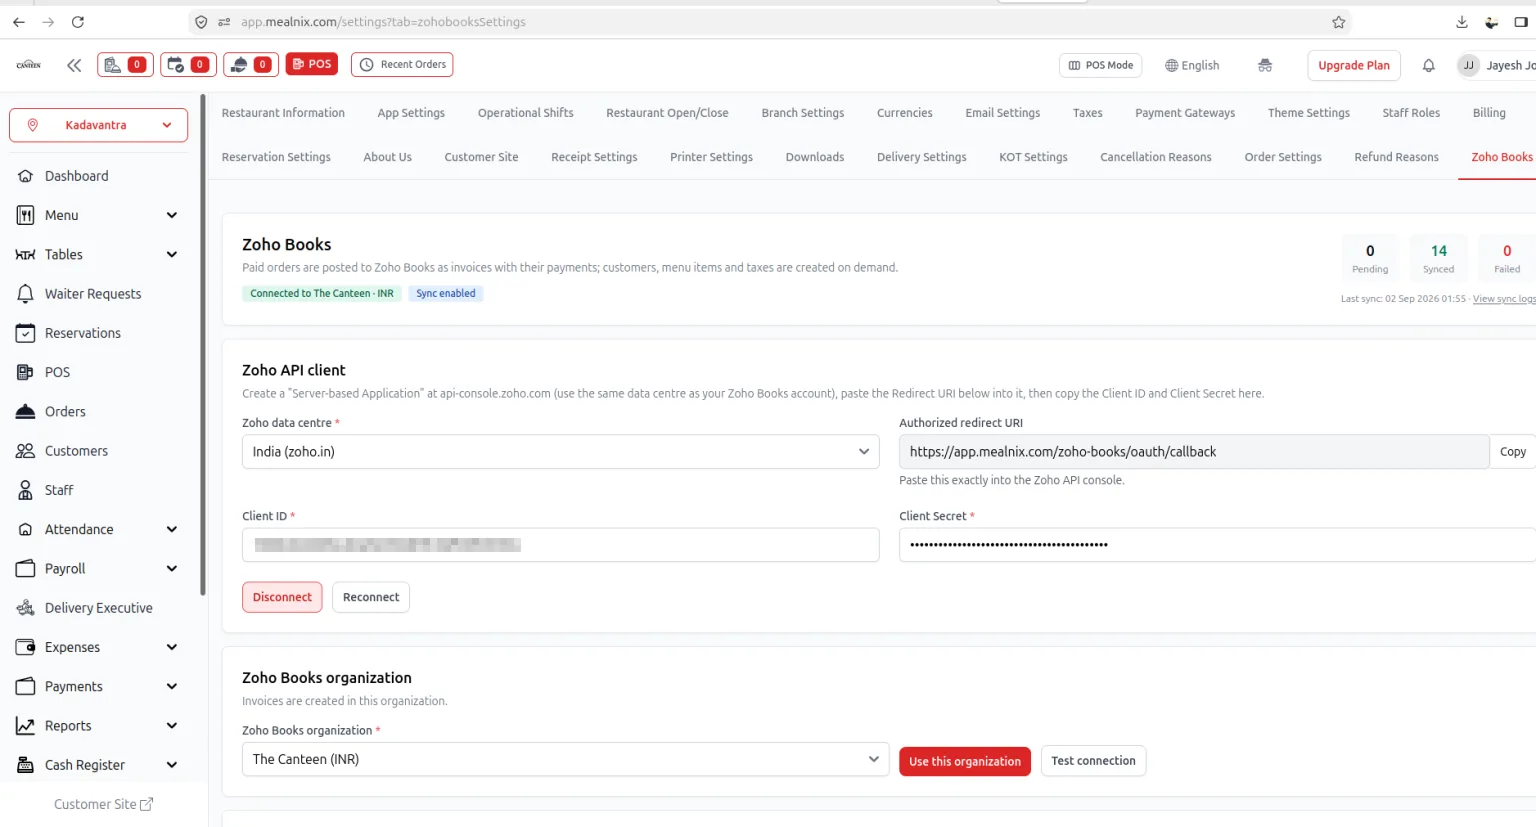Expand the Reports sidebar section

click(x=98, y=726)
